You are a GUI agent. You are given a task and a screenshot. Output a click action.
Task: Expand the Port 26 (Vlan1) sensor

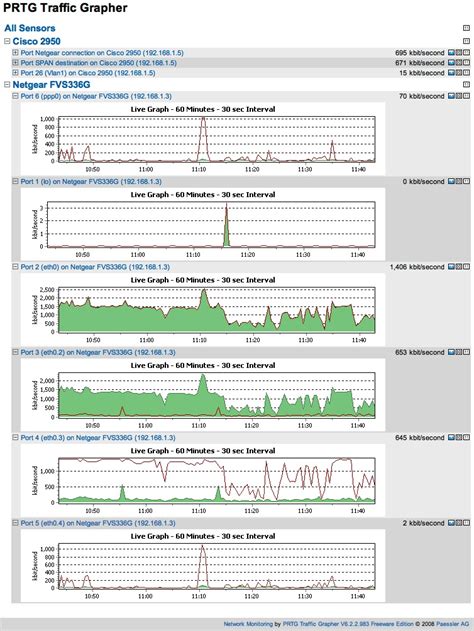[x=15, y=73]
